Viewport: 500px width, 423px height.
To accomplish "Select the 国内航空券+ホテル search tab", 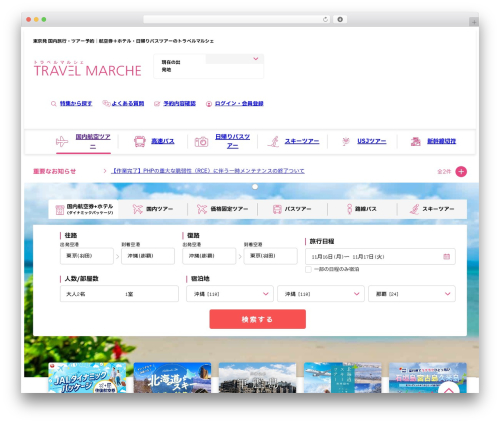I will click(x=83, y=209).
